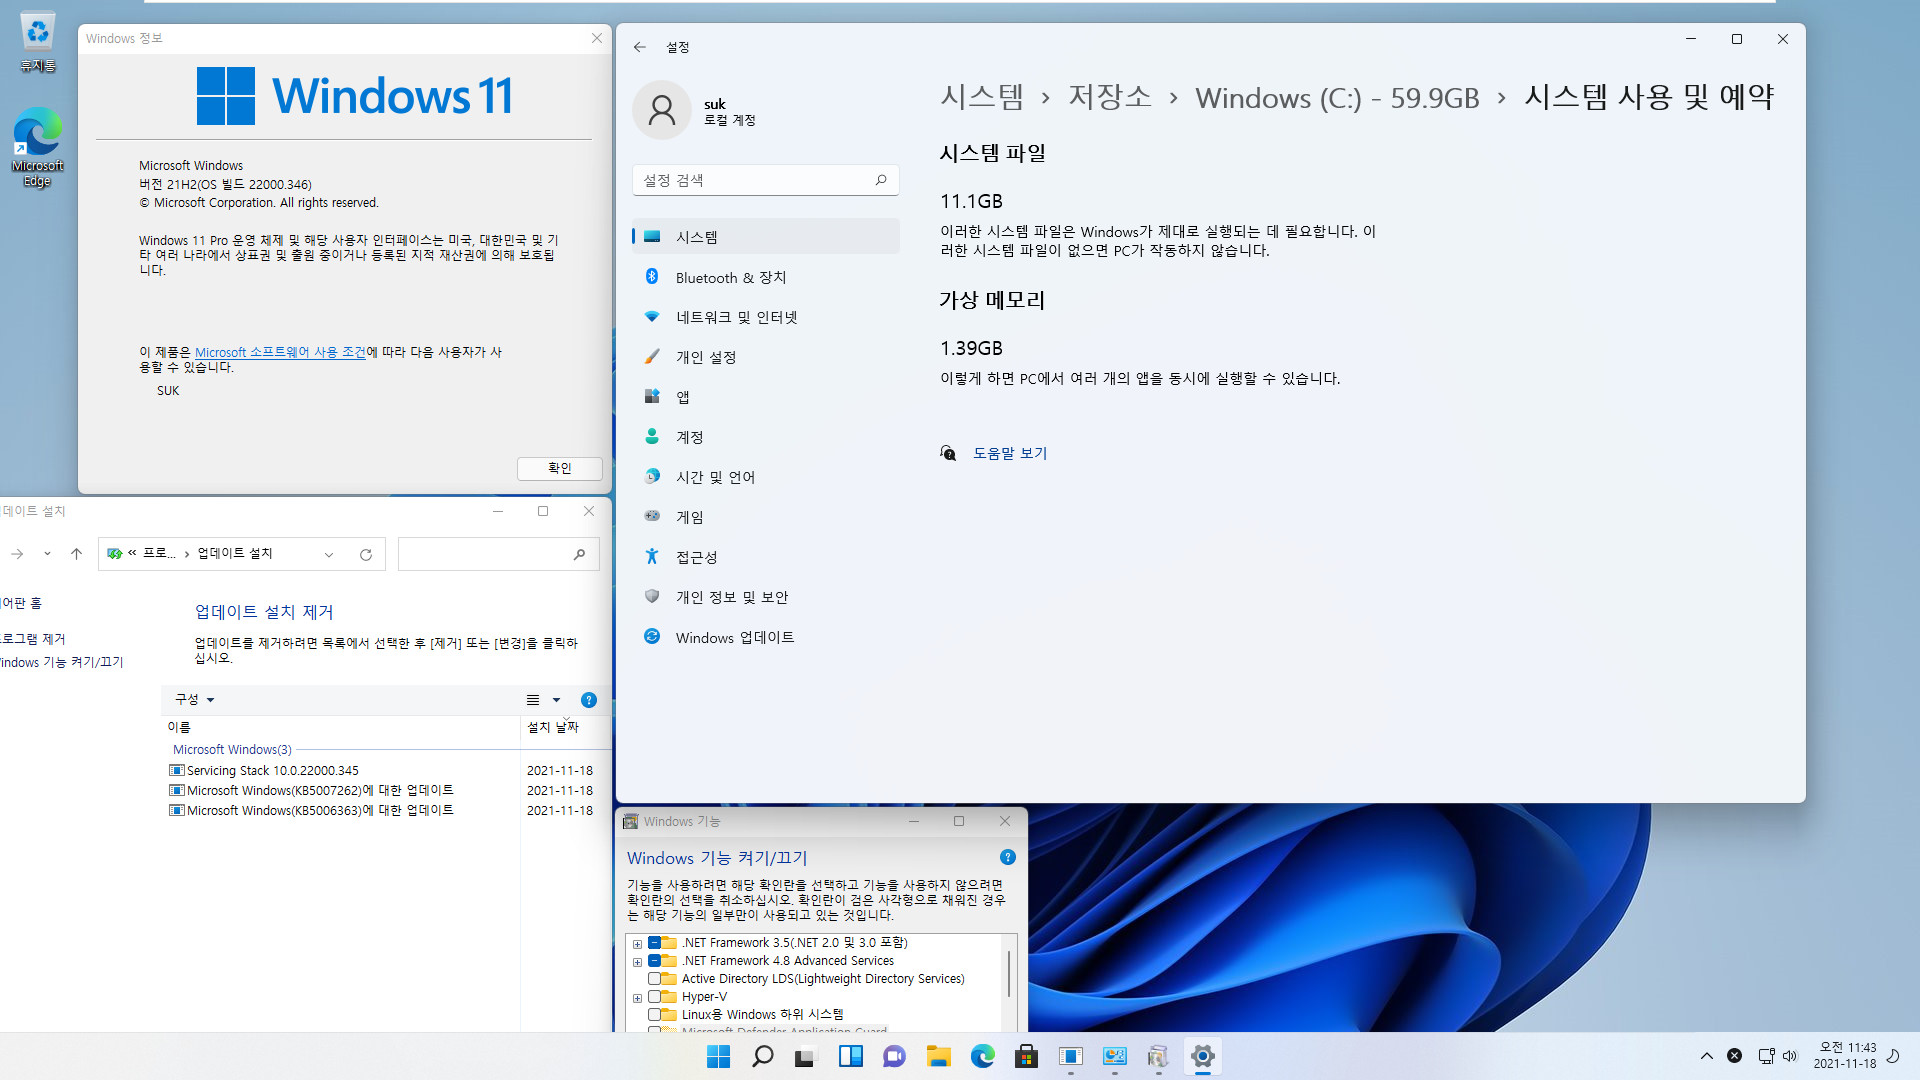This screenshot has width=1920, height=1080.
Task: Click 도움말 보기 link in Settings
Action: coord(1010,453)
